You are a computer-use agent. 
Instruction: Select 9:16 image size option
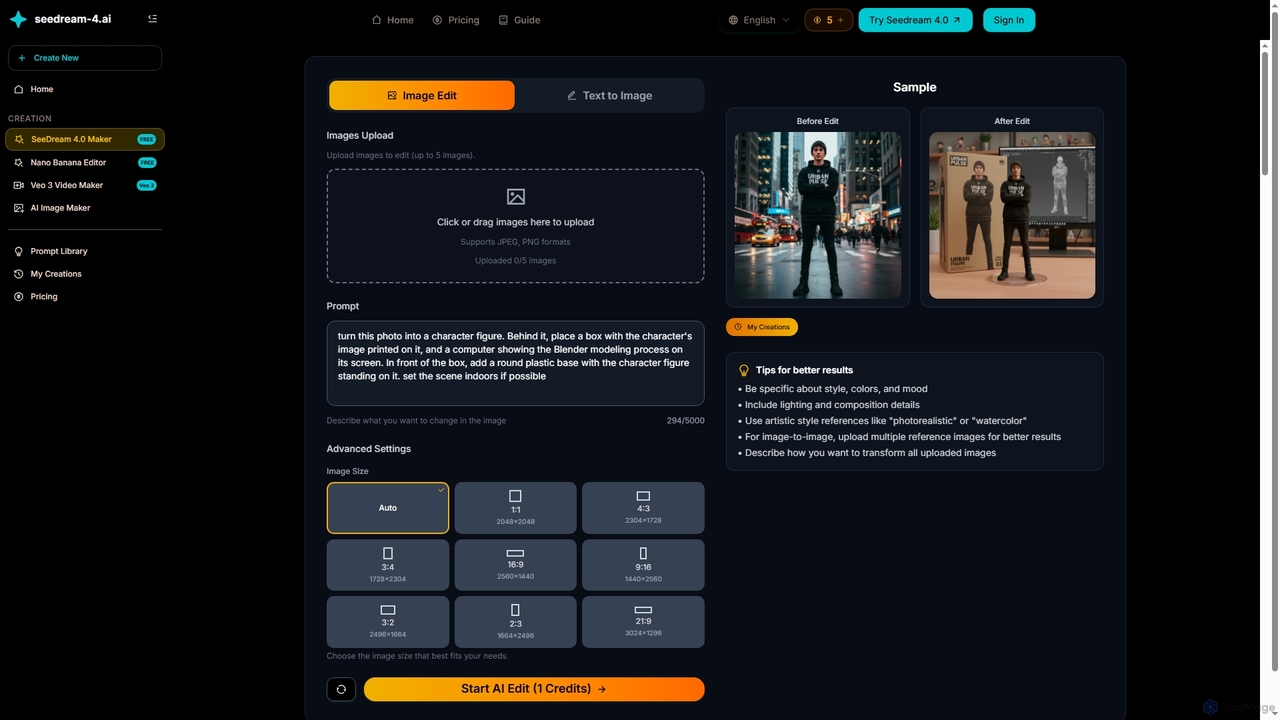(x=643, y=565)
